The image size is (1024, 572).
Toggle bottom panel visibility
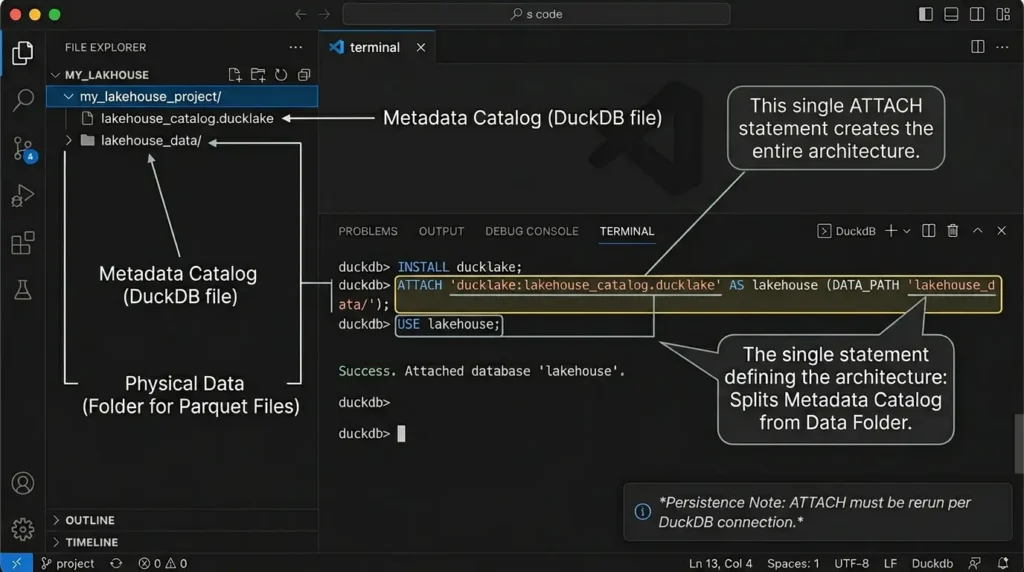pyautogui.click(x=951, y=14)
